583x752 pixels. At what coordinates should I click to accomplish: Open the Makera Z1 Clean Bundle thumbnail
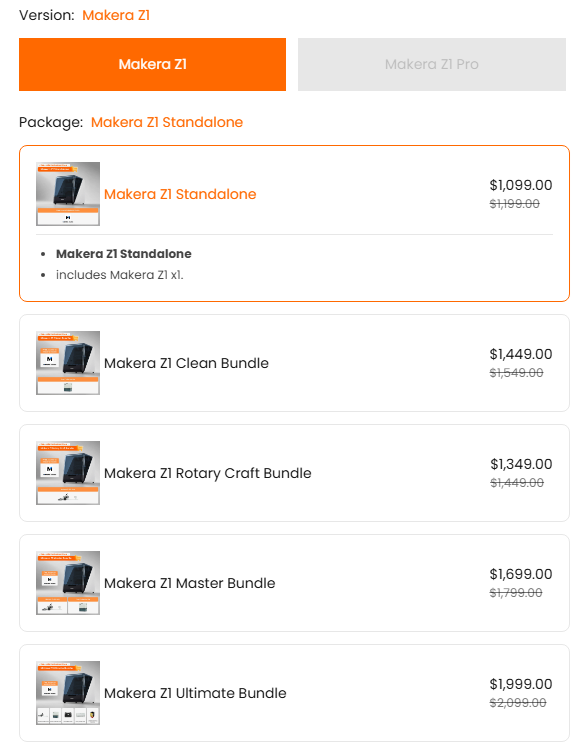(68, 363)
